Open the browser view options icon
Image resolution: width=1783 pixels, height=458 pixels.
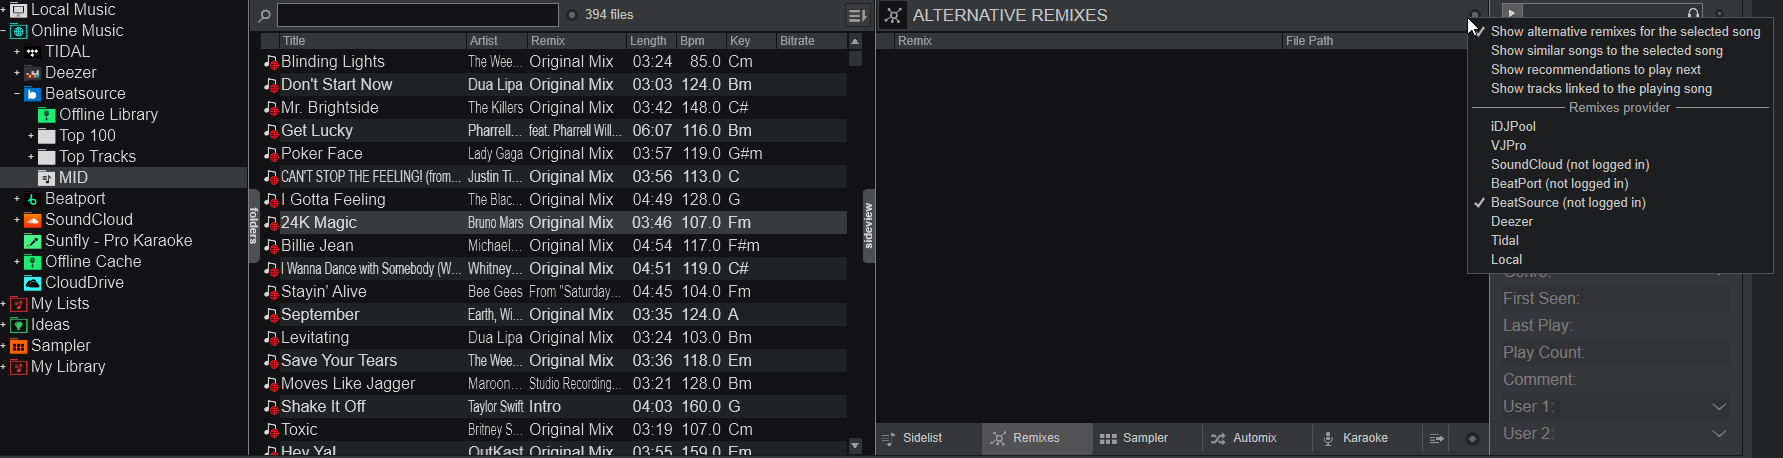(x=857, y=16)
